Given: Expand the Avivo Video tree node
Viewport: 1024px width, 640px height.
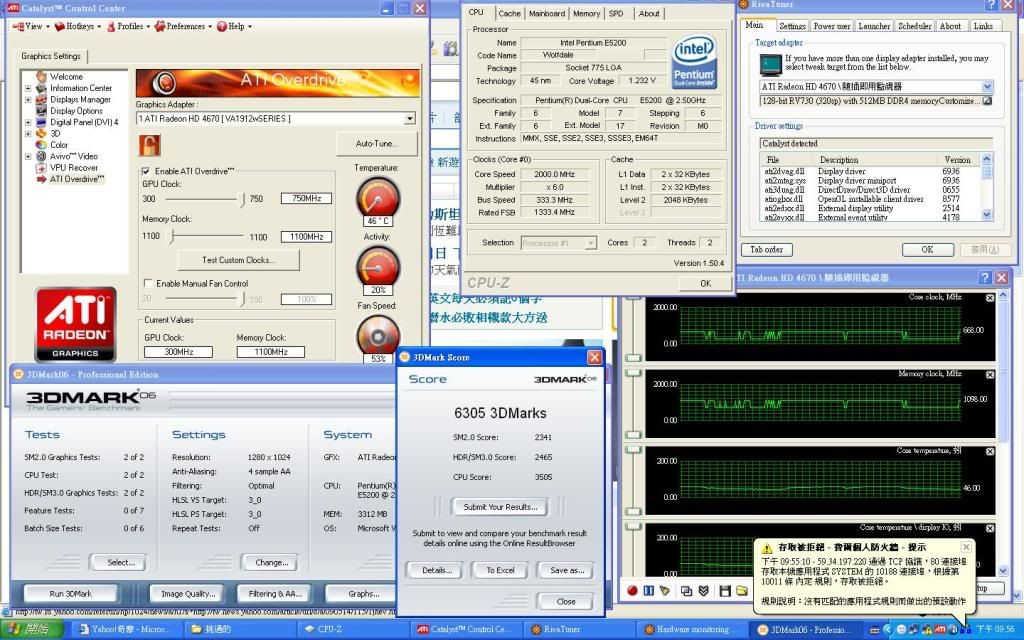Looking at the screenshot, I should [x=28, y=157].
